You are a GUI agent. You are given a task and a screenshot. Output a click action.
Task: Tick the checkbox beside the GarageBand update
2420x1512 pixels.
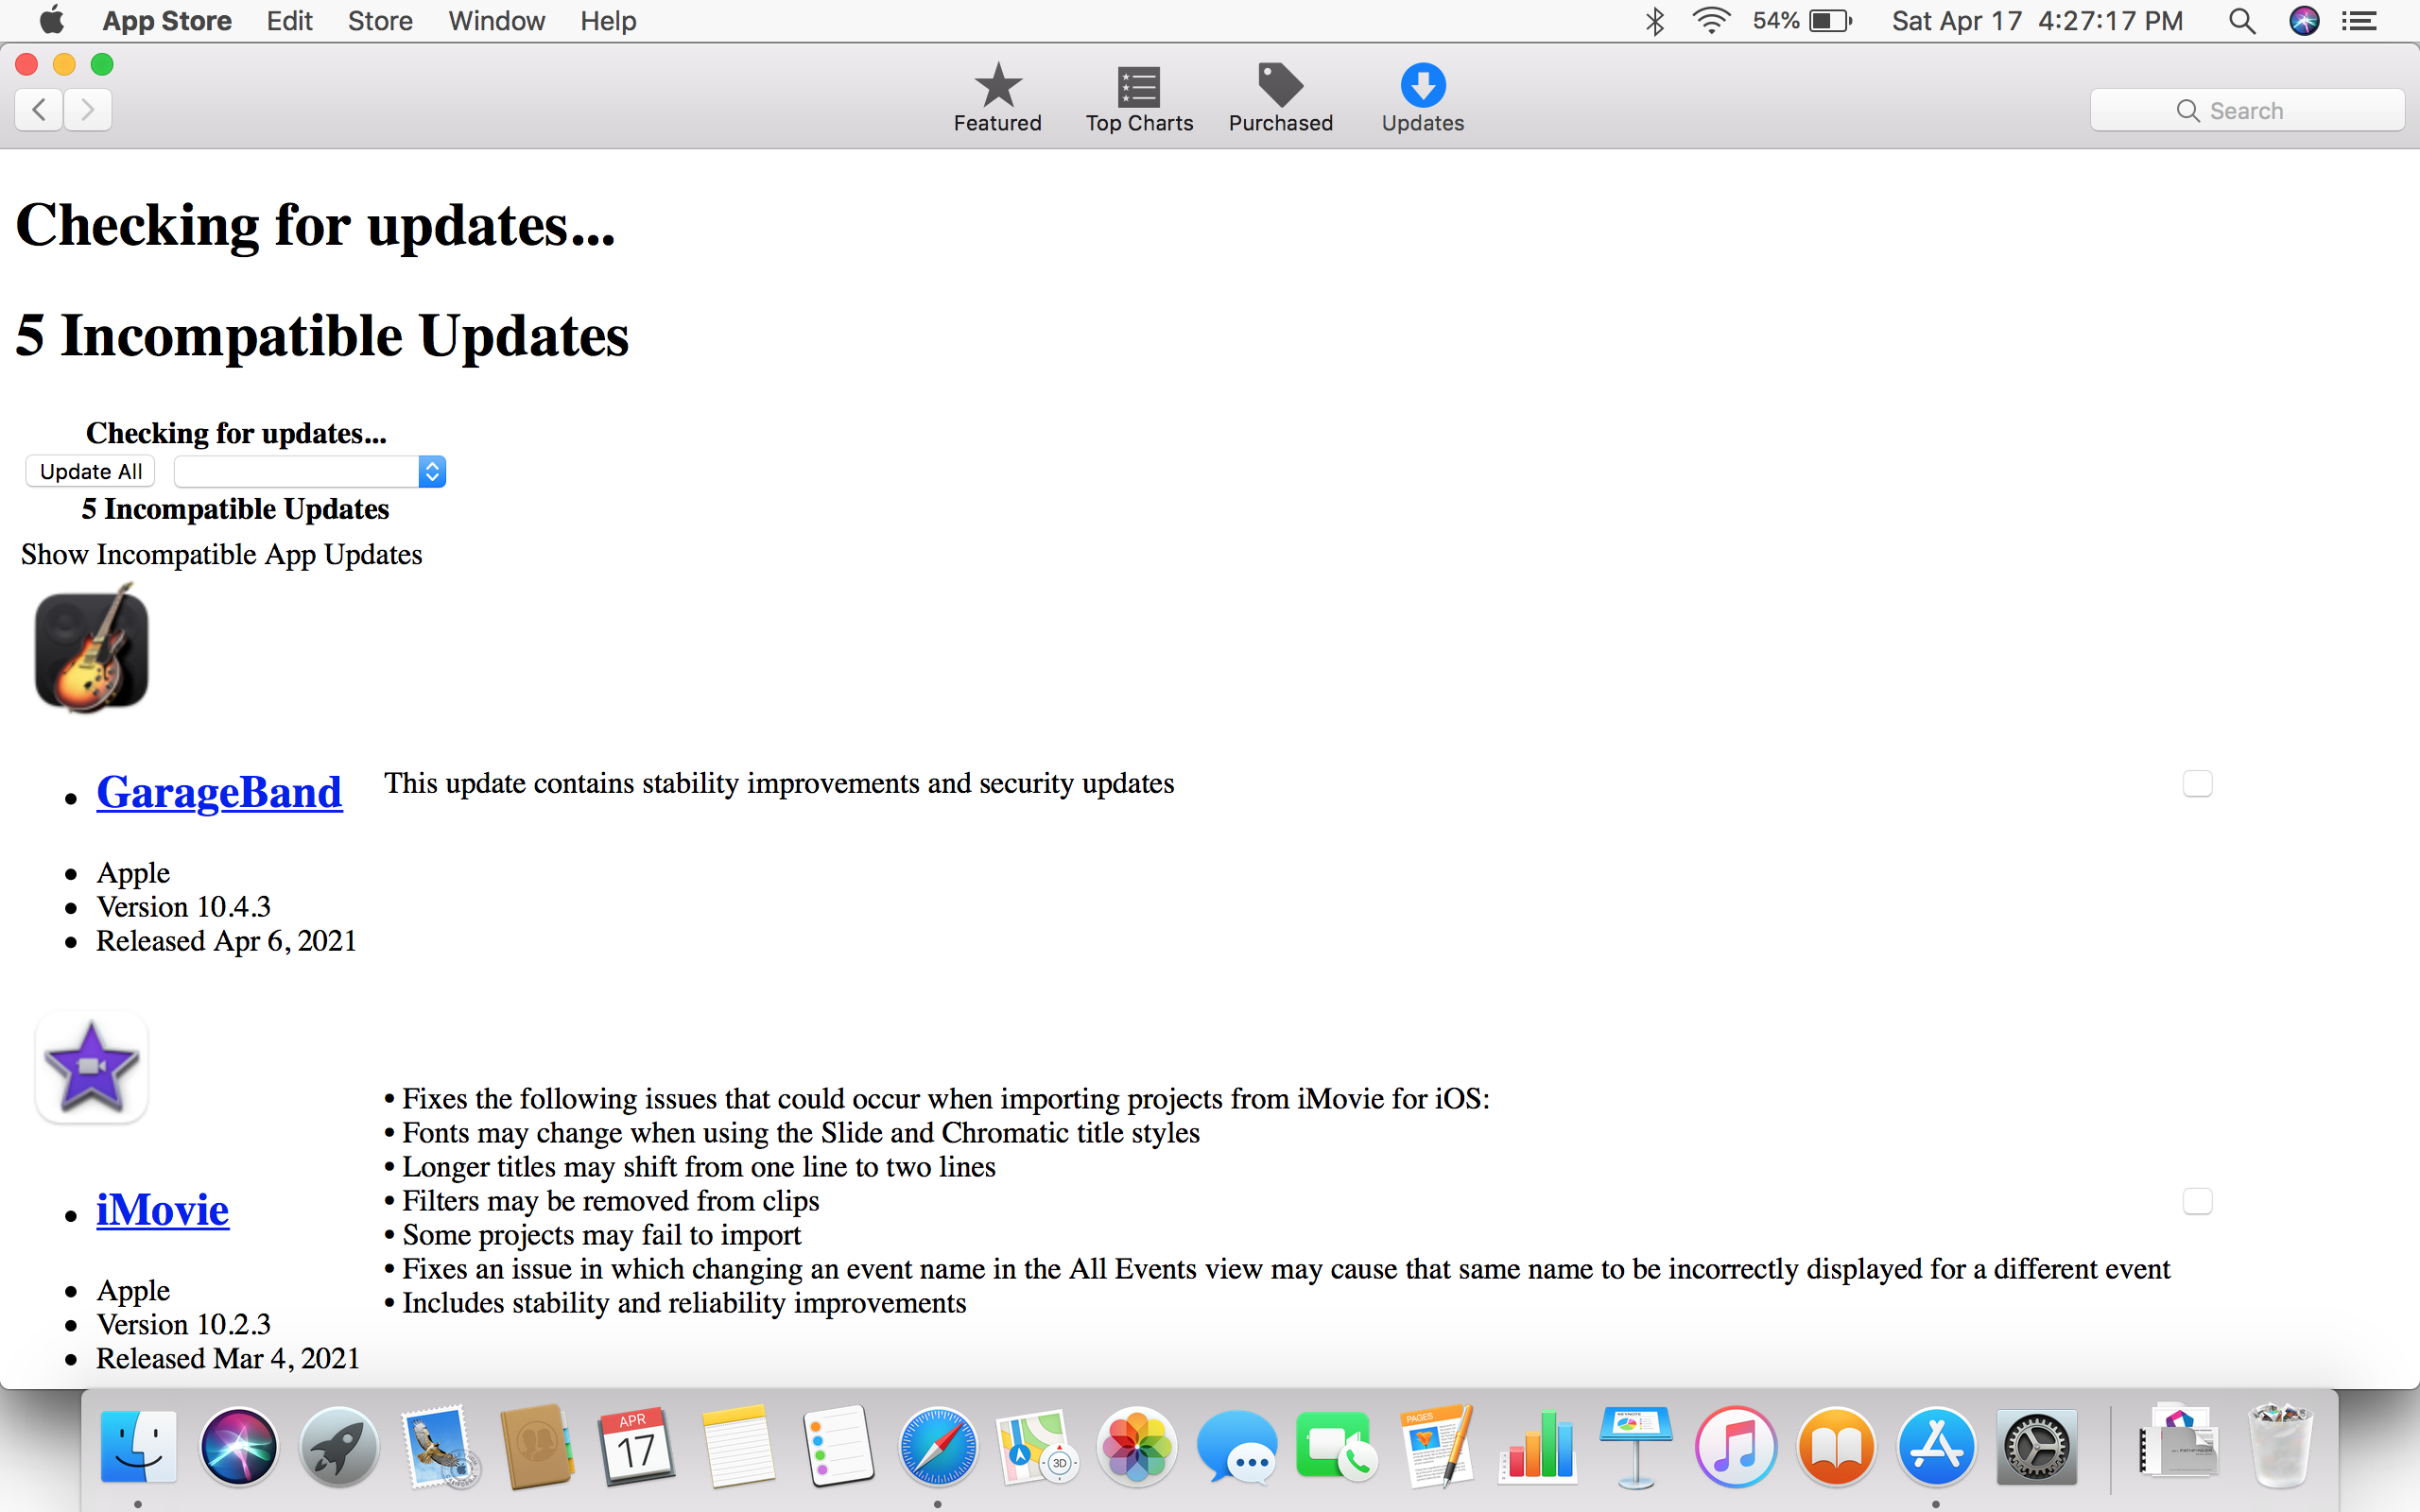coord(2196,783)
